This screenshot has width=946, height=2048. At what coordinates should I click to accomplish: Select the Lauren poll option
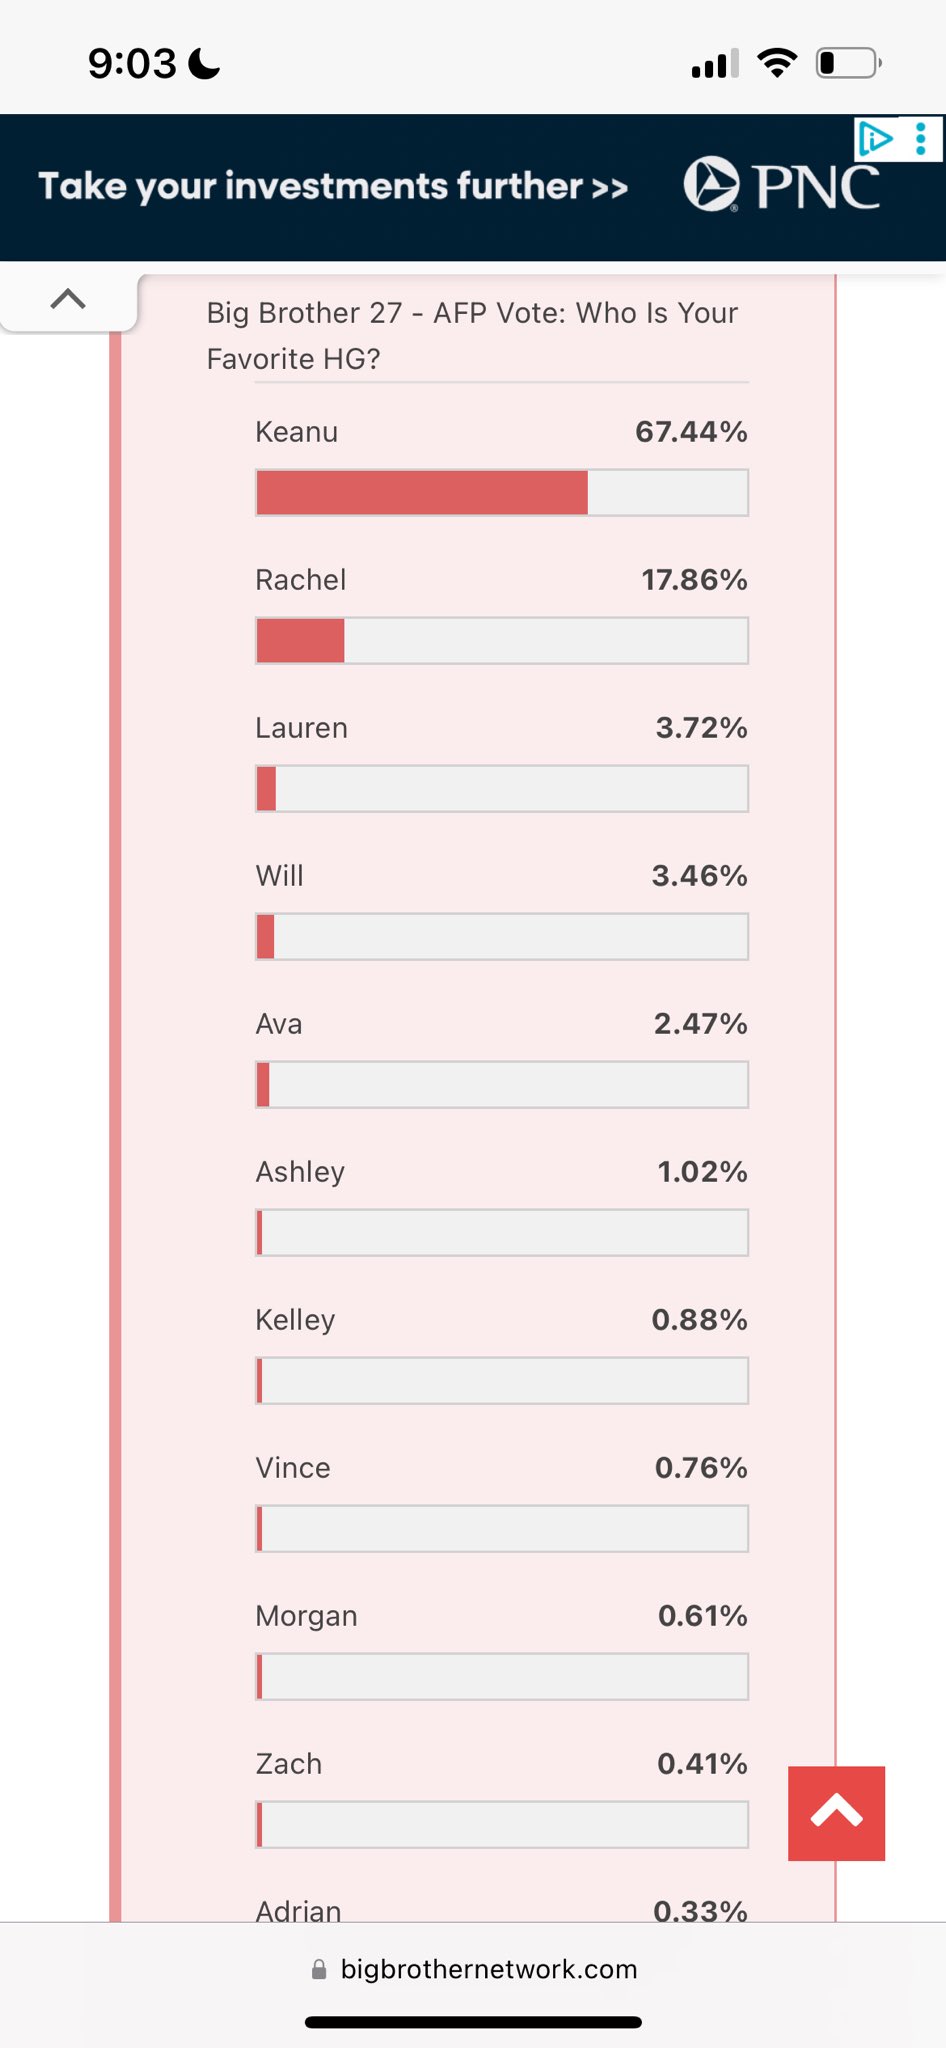click(301, 728)
